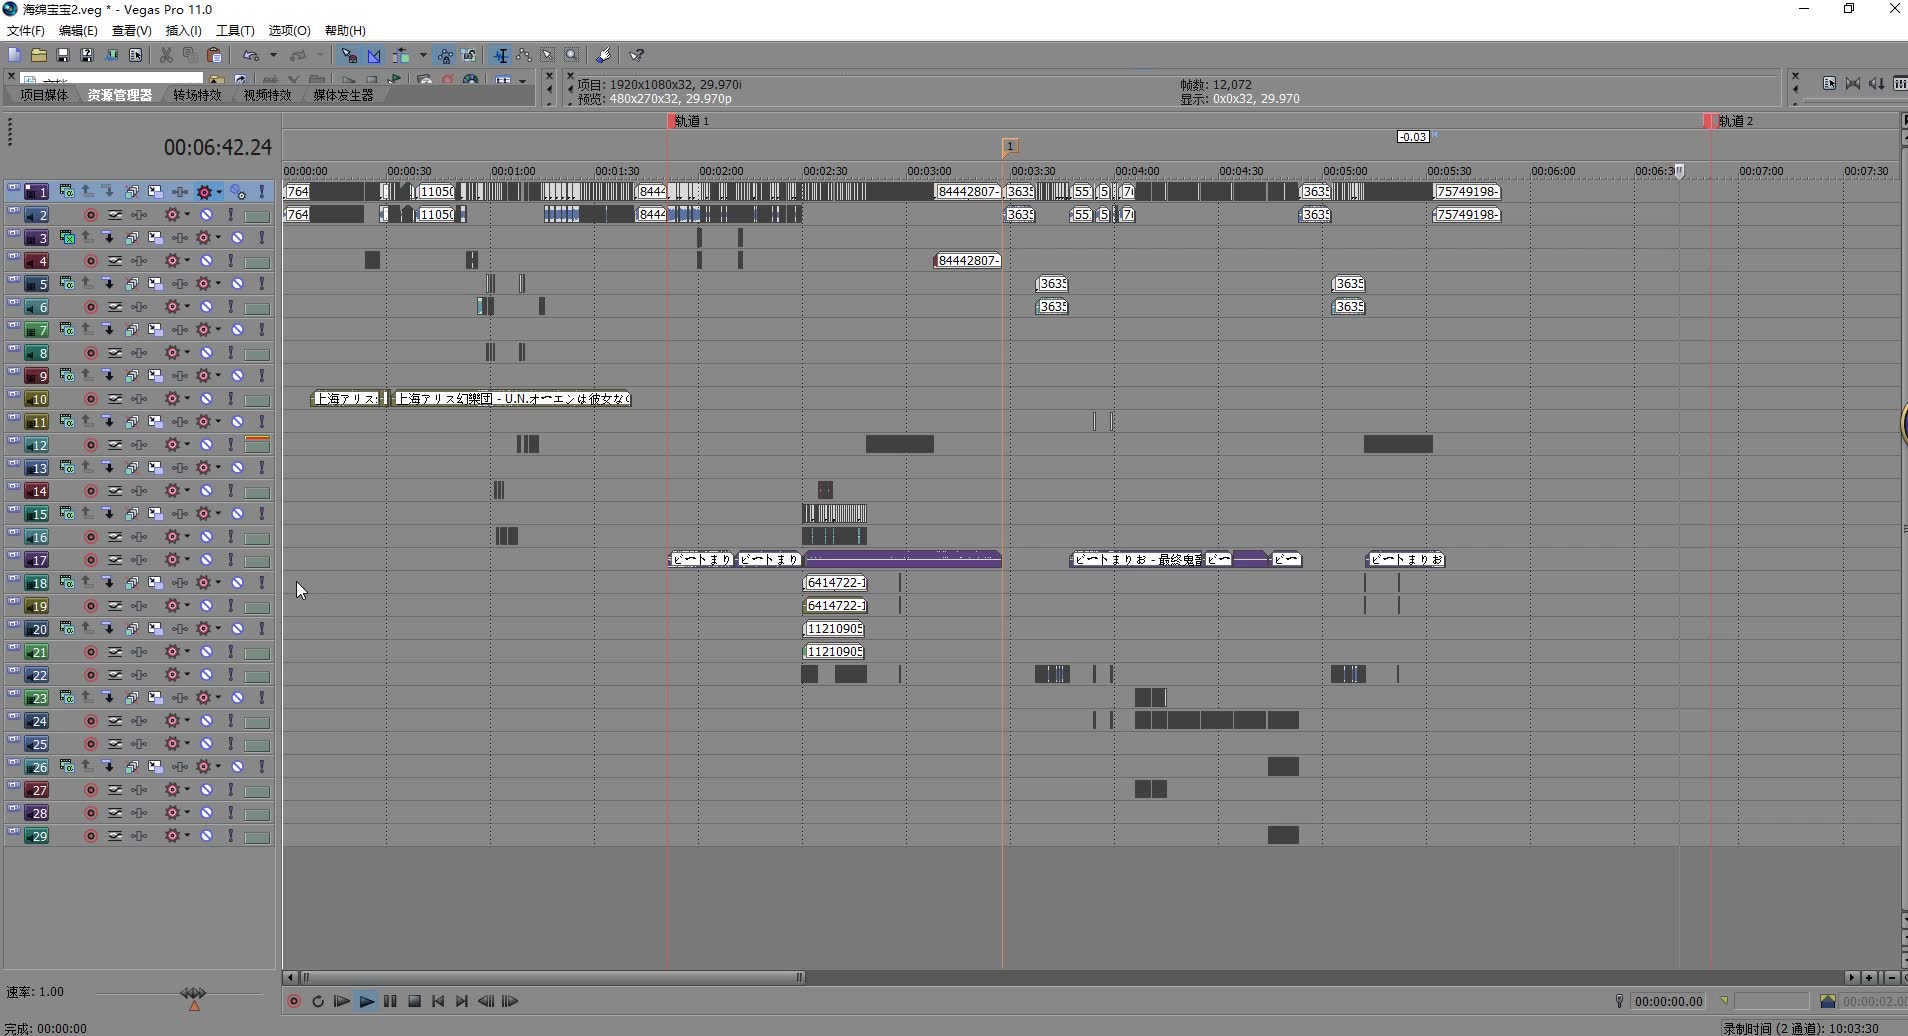The height and width of the screenshot is (1036, 1908).
Task: Open the 工具(T) menu
Action: click(x=235, y=30)
